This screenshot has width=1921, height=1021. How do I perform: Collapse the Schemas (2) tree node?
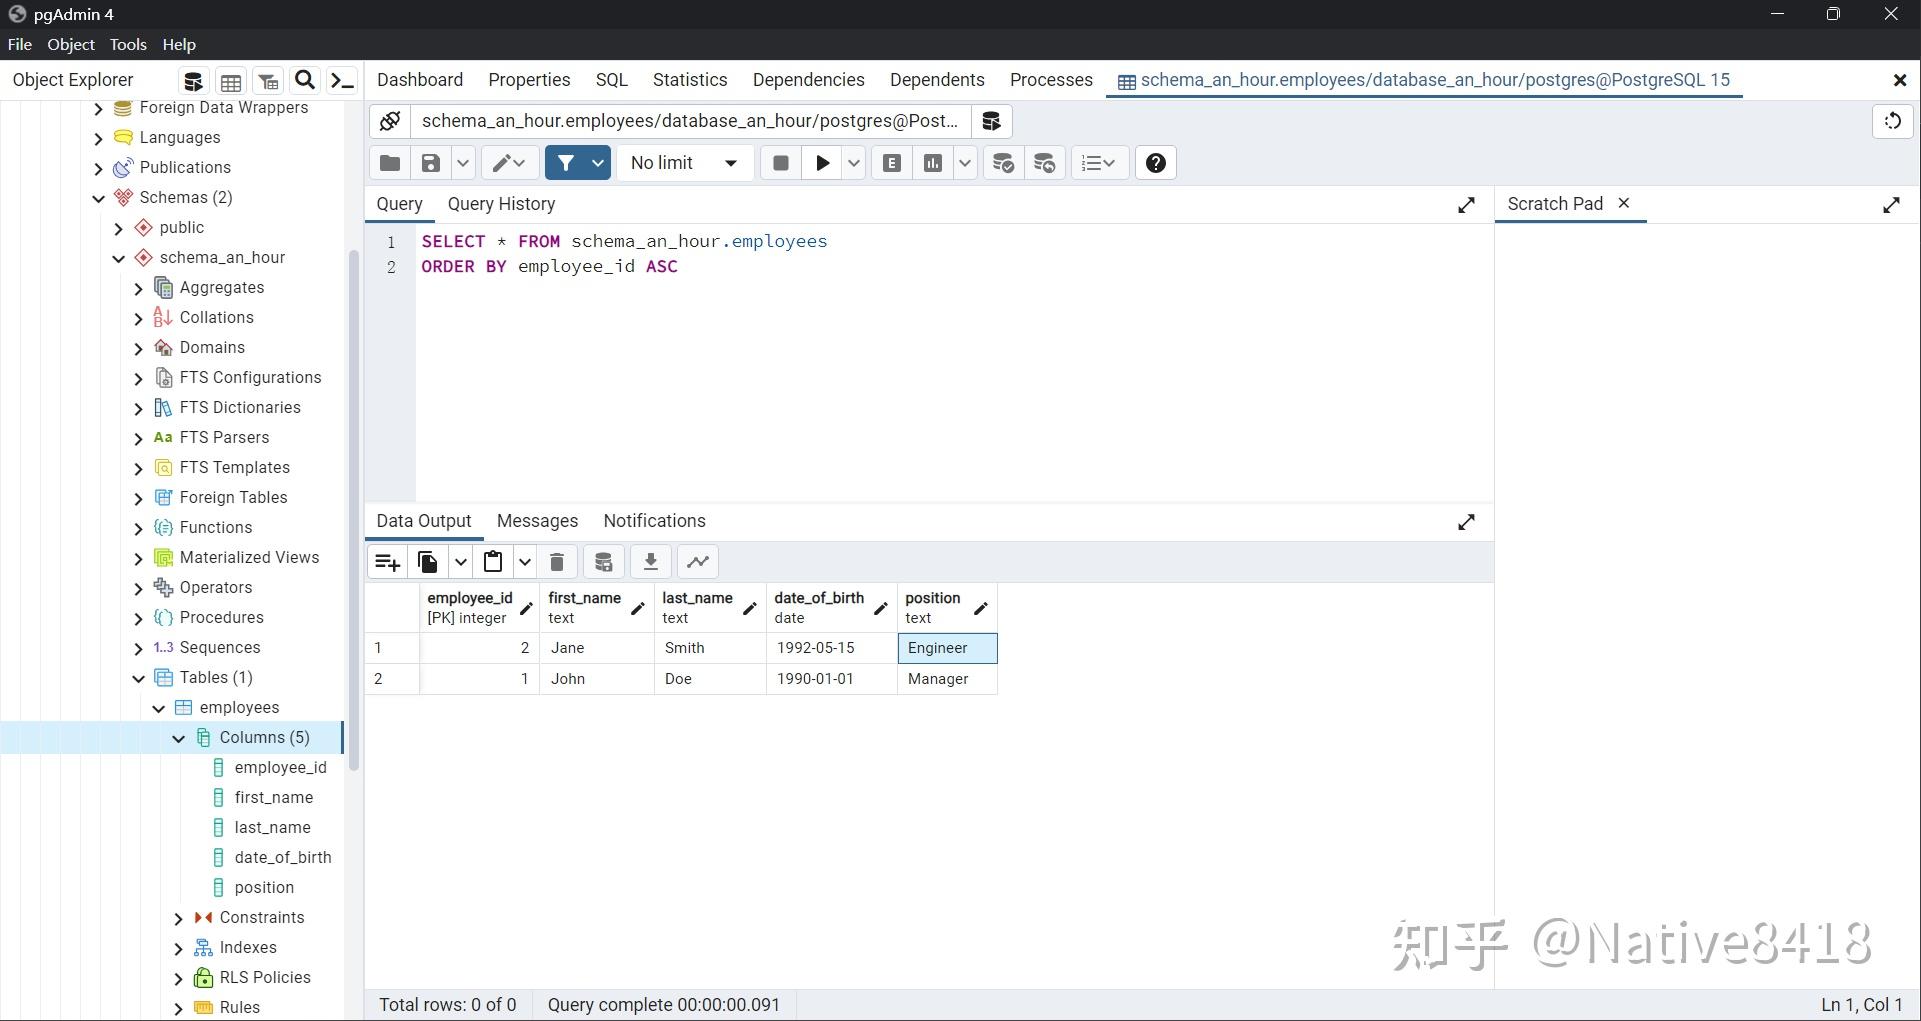(99, 198)
